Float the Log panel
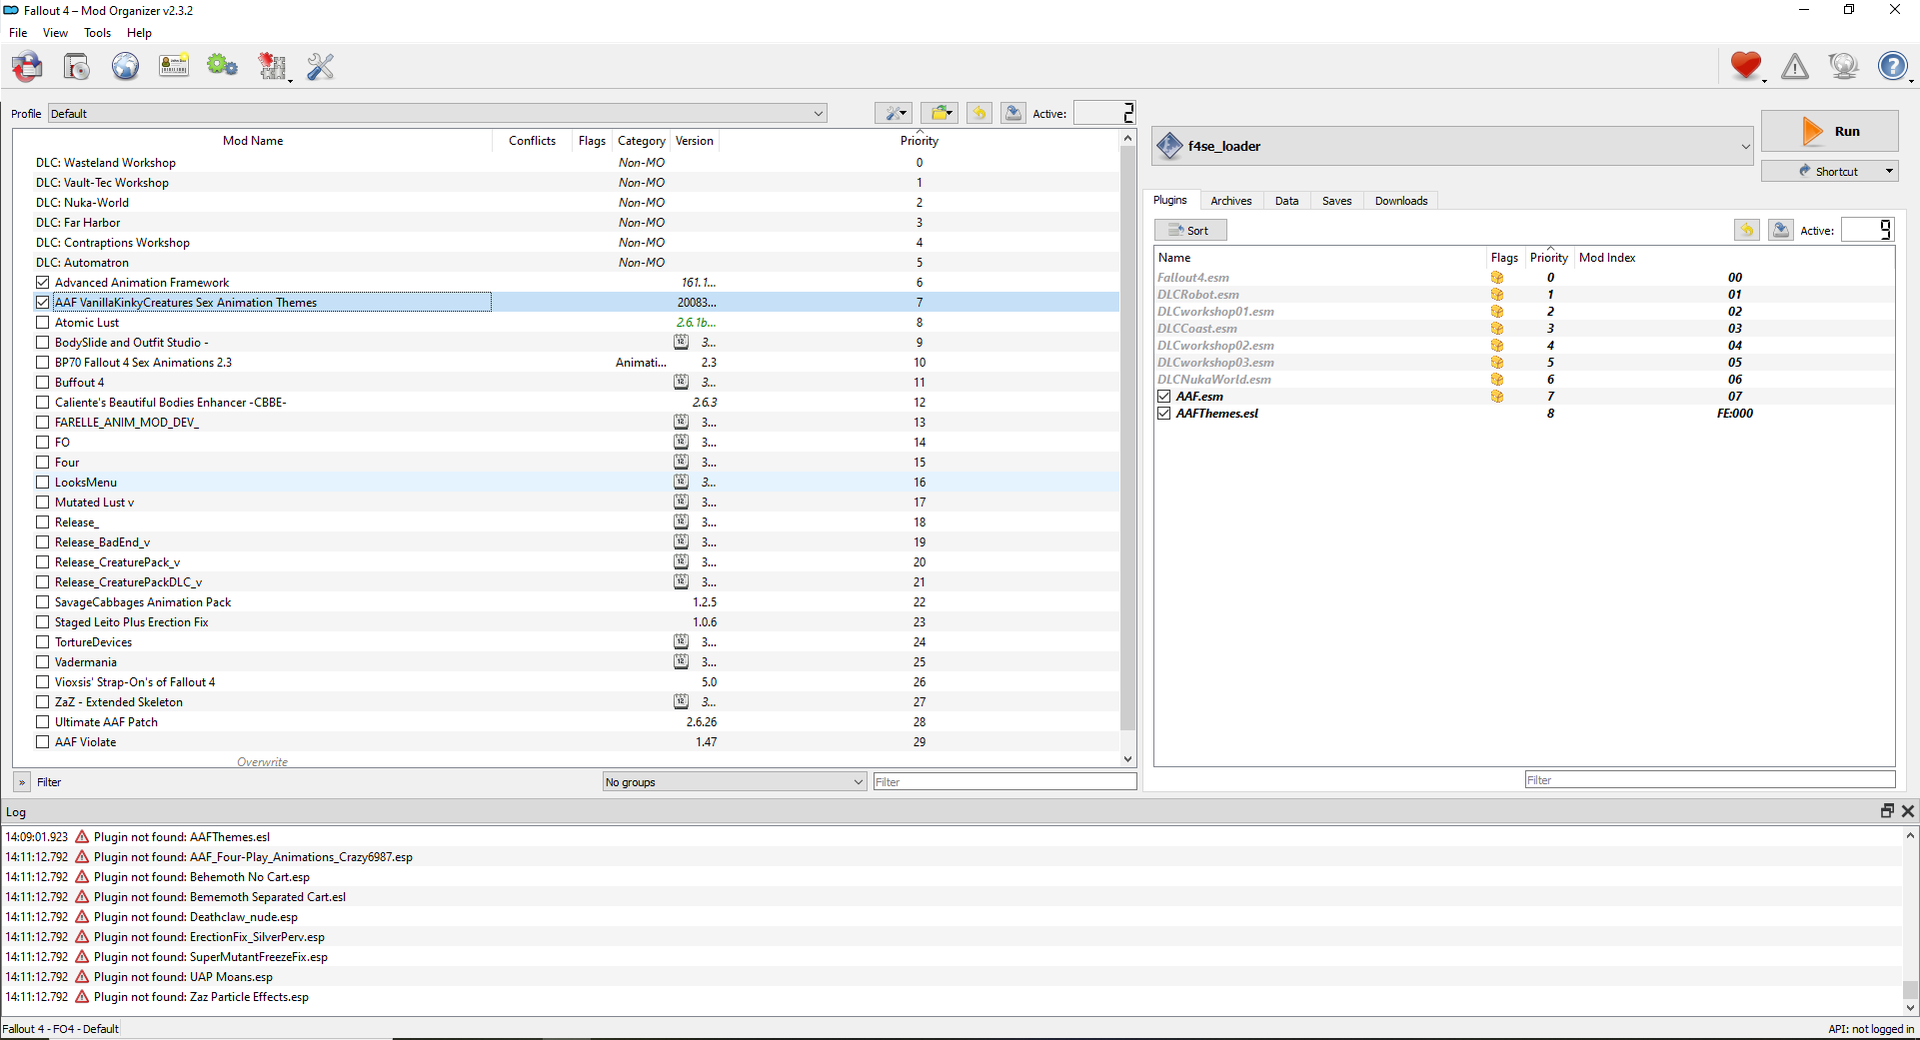This screenshot has width=1920, height=1040. tap(1887, 811)
